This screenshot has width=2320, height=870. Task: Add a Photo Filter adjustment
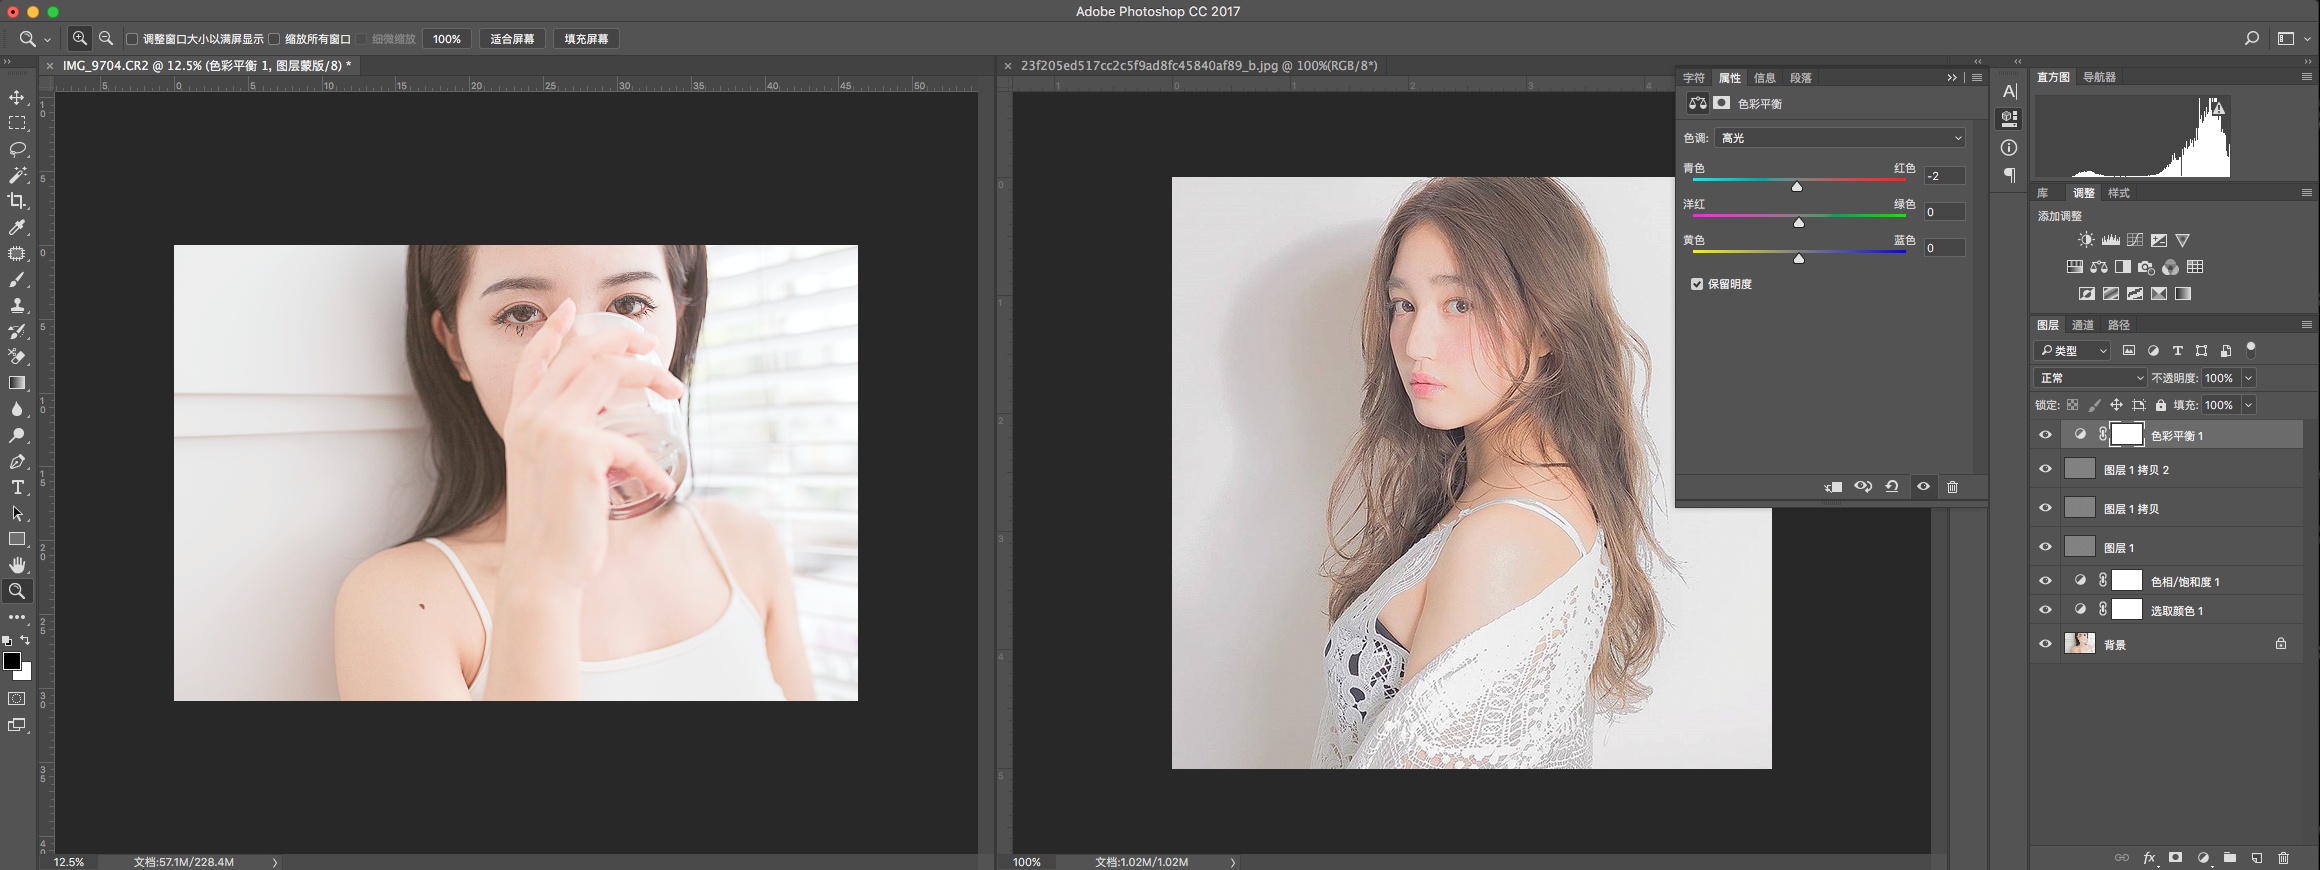coord(2146,267)
